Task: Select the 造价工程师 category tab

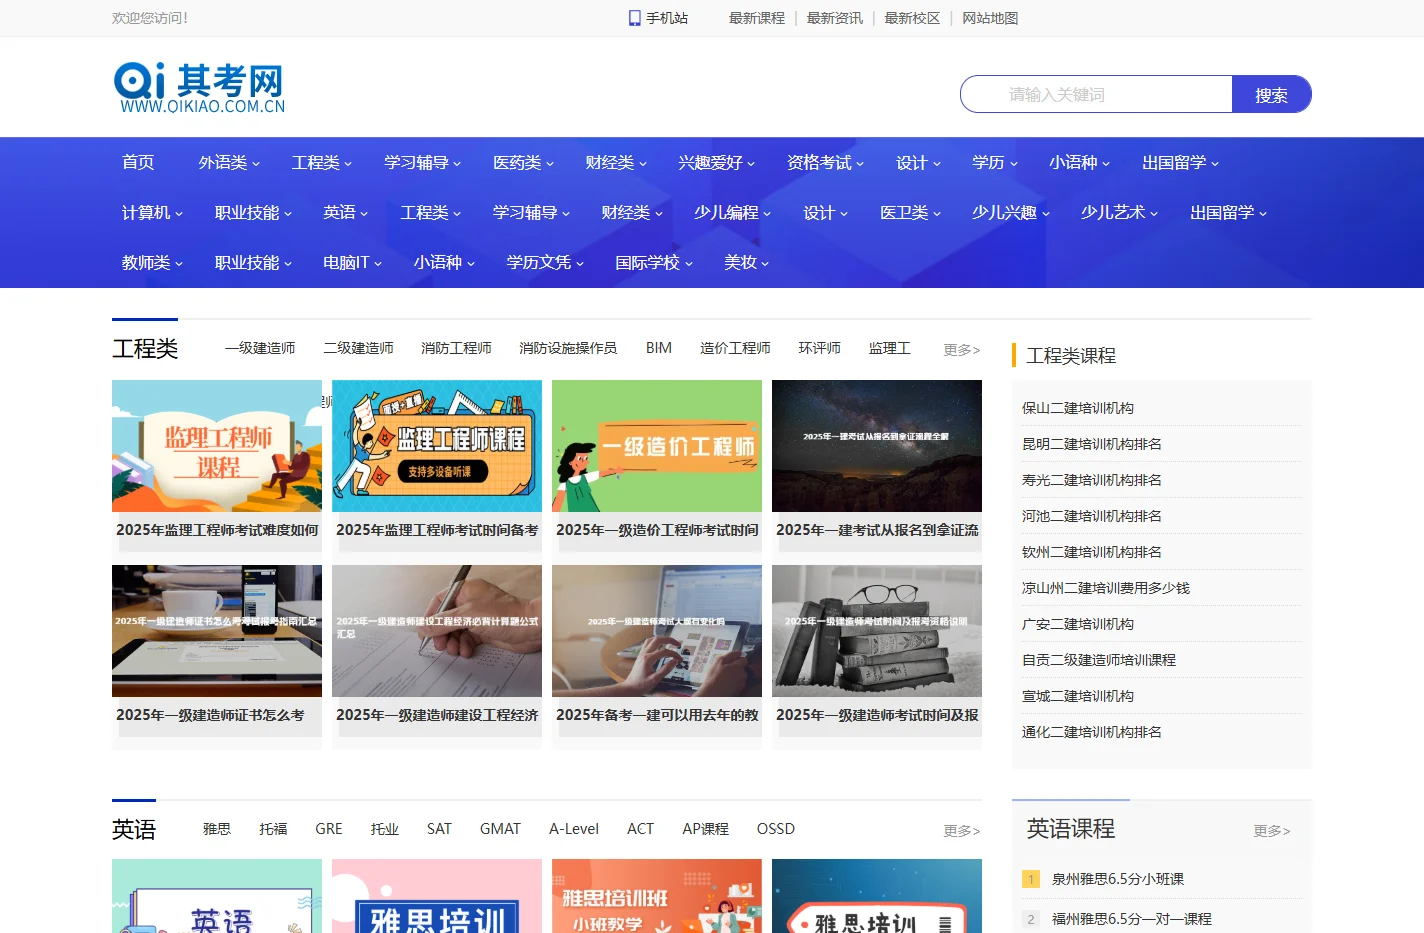Action: pos(735,348)
